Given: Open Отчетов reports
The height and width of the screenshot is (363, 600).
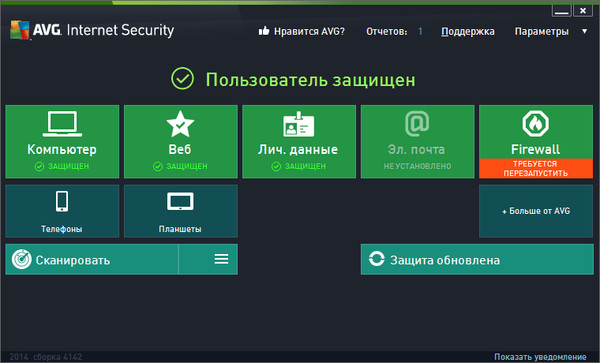Looking at the screenshot, I should coord(386,31).
